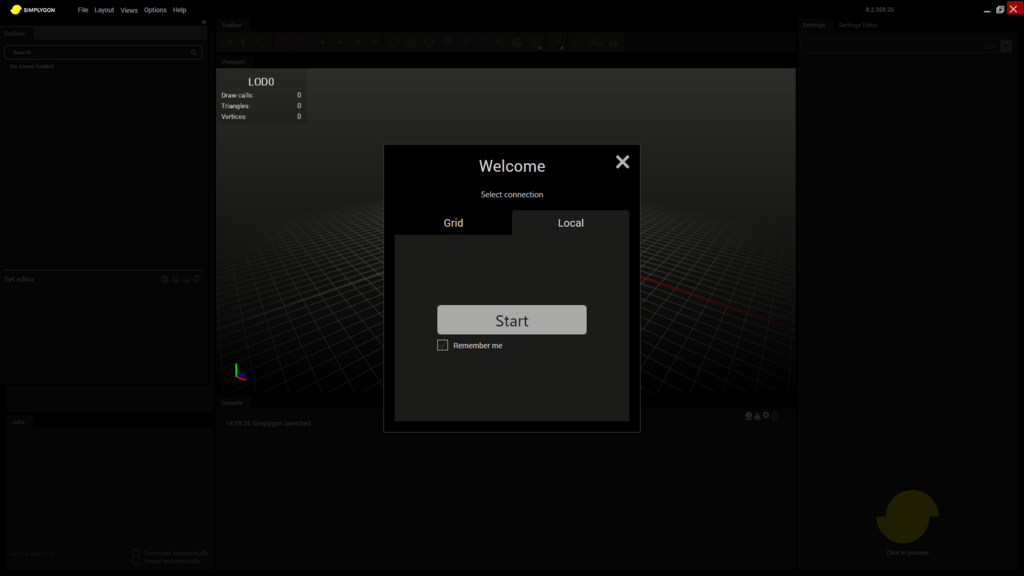Viewport: 1024px width, 576px height.
Task: Select the Outliner panel tab
Action: [x=14, y=33]
